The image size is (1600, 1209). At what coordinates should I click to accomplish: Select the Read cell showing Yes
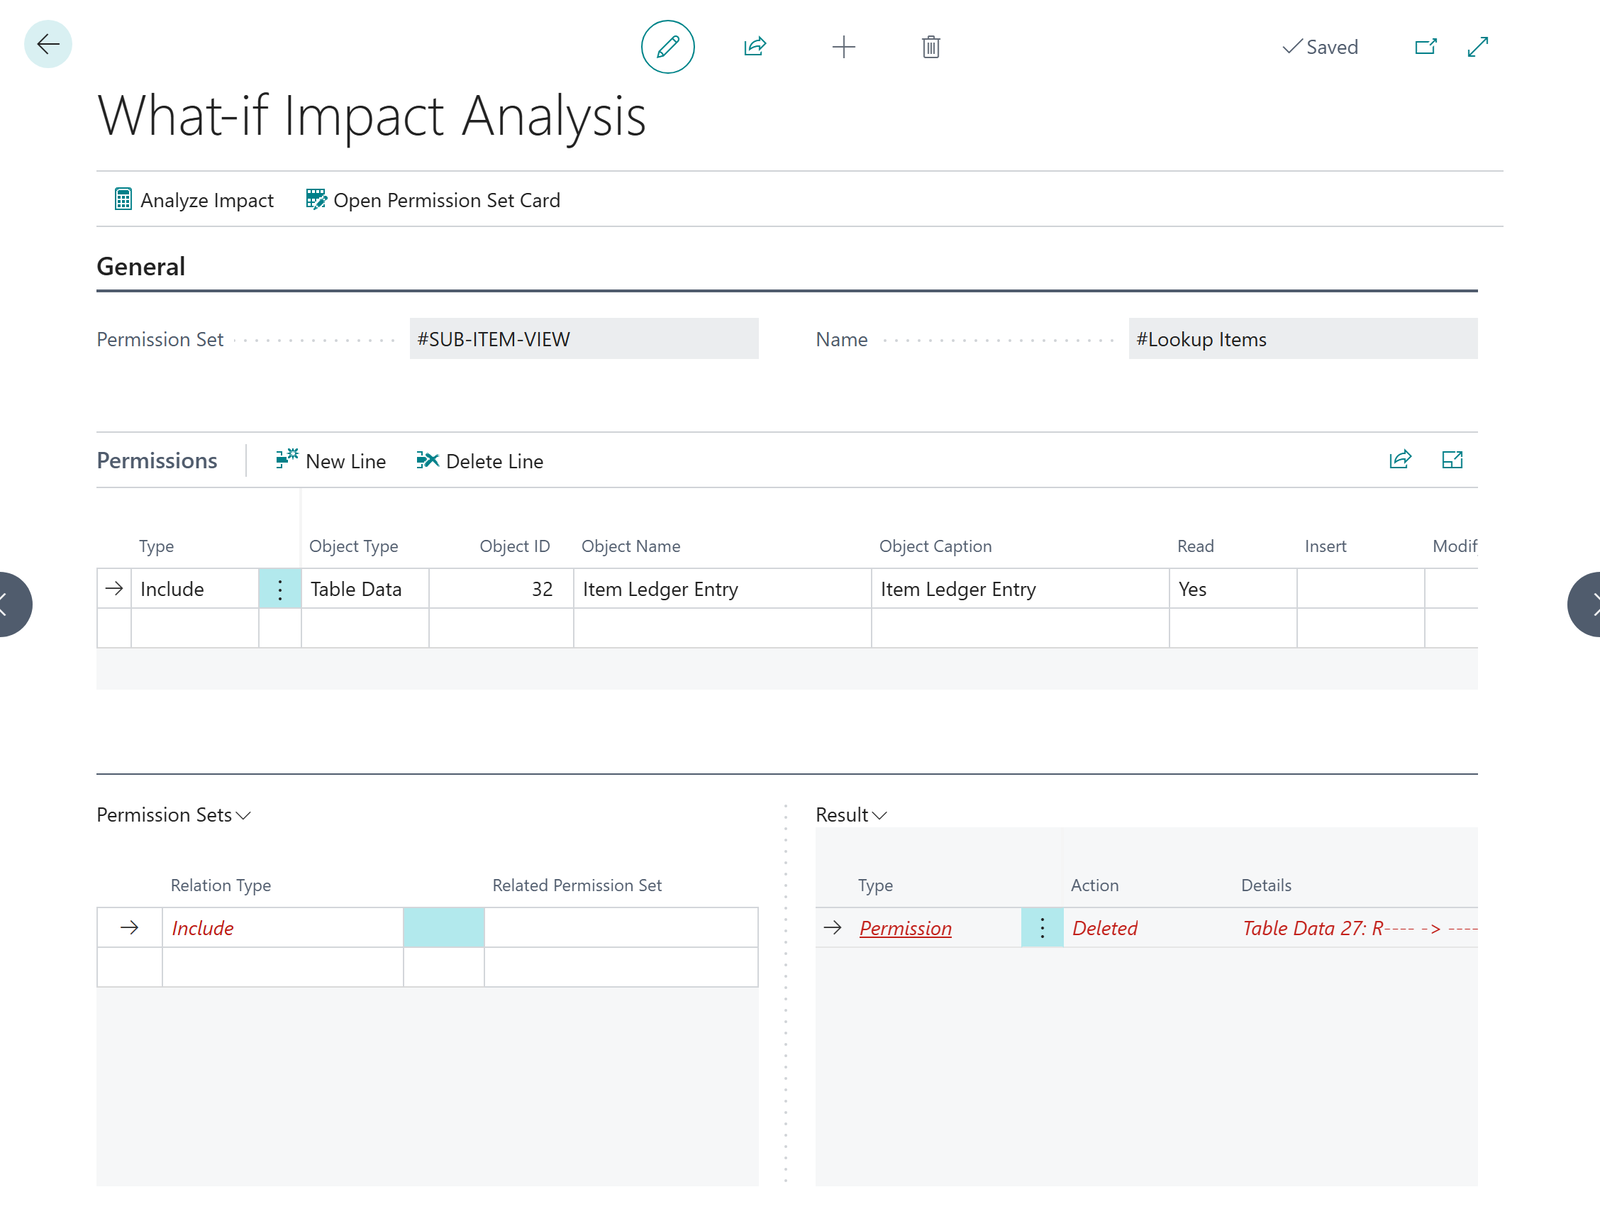click(1233, 589)
